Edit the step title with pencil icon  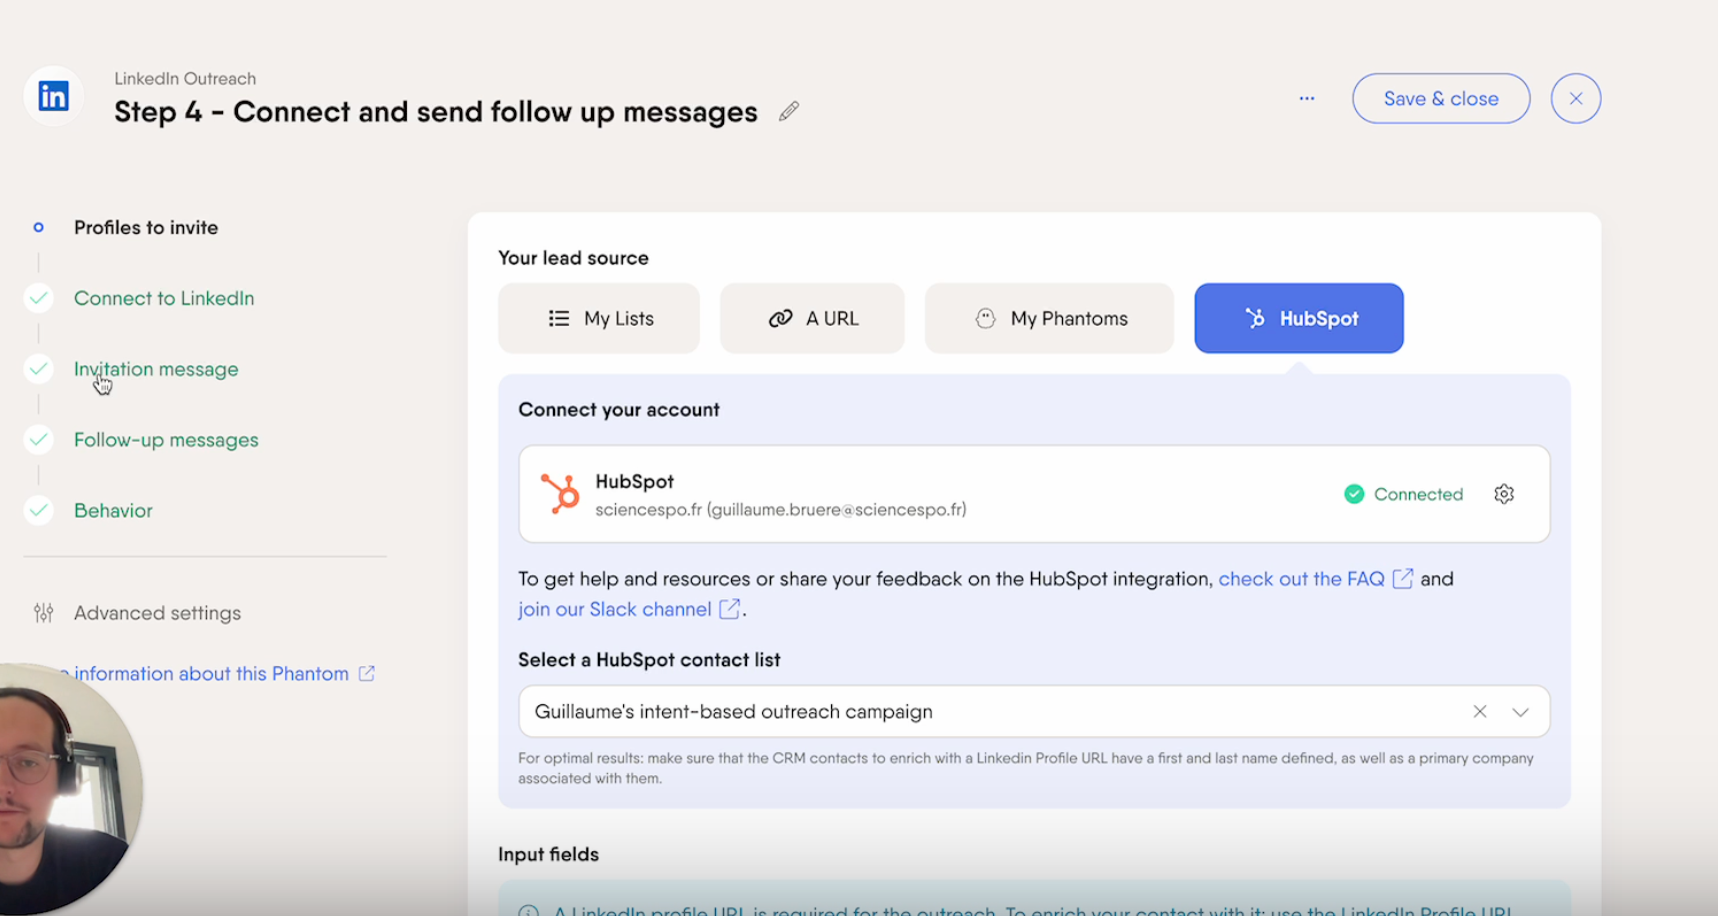click(x=789, y=111)
